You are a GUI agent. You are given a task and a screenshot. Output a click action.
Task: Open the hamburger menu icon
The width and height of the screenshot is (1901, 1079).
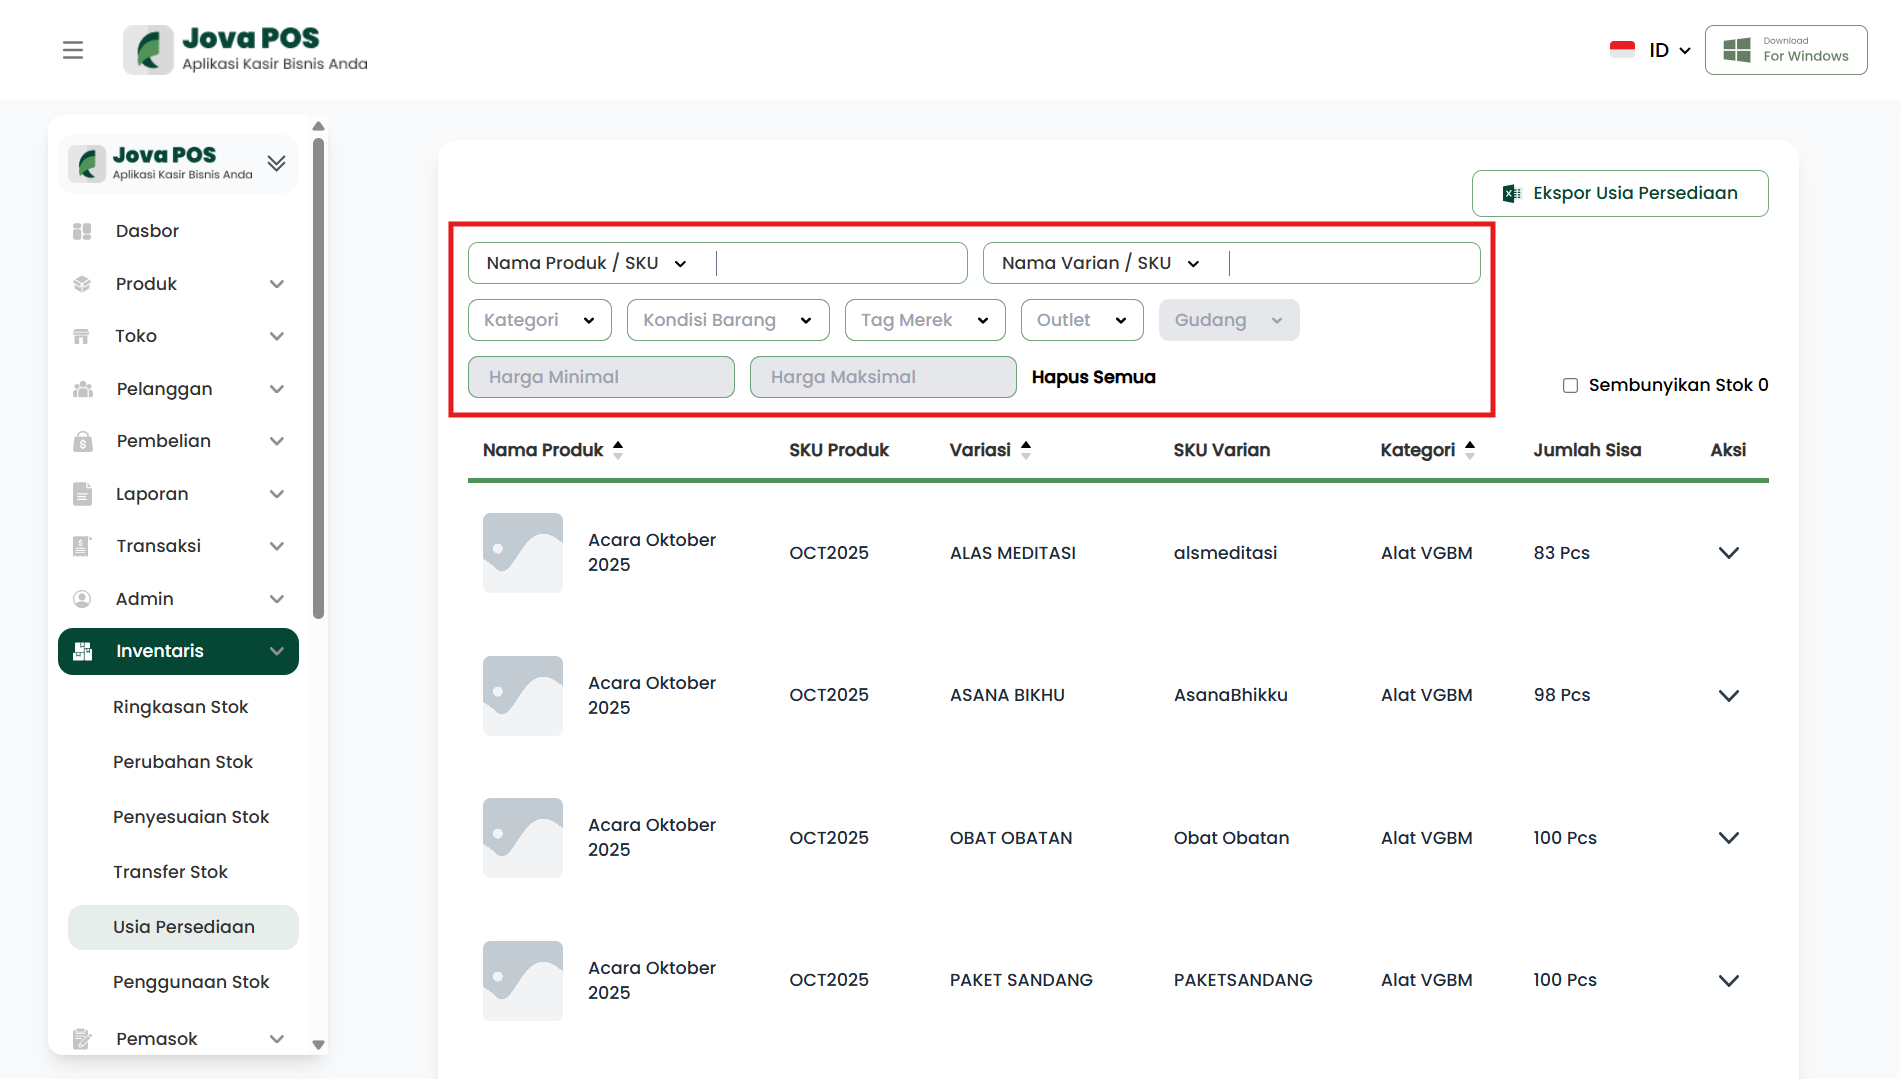(73, 50)
